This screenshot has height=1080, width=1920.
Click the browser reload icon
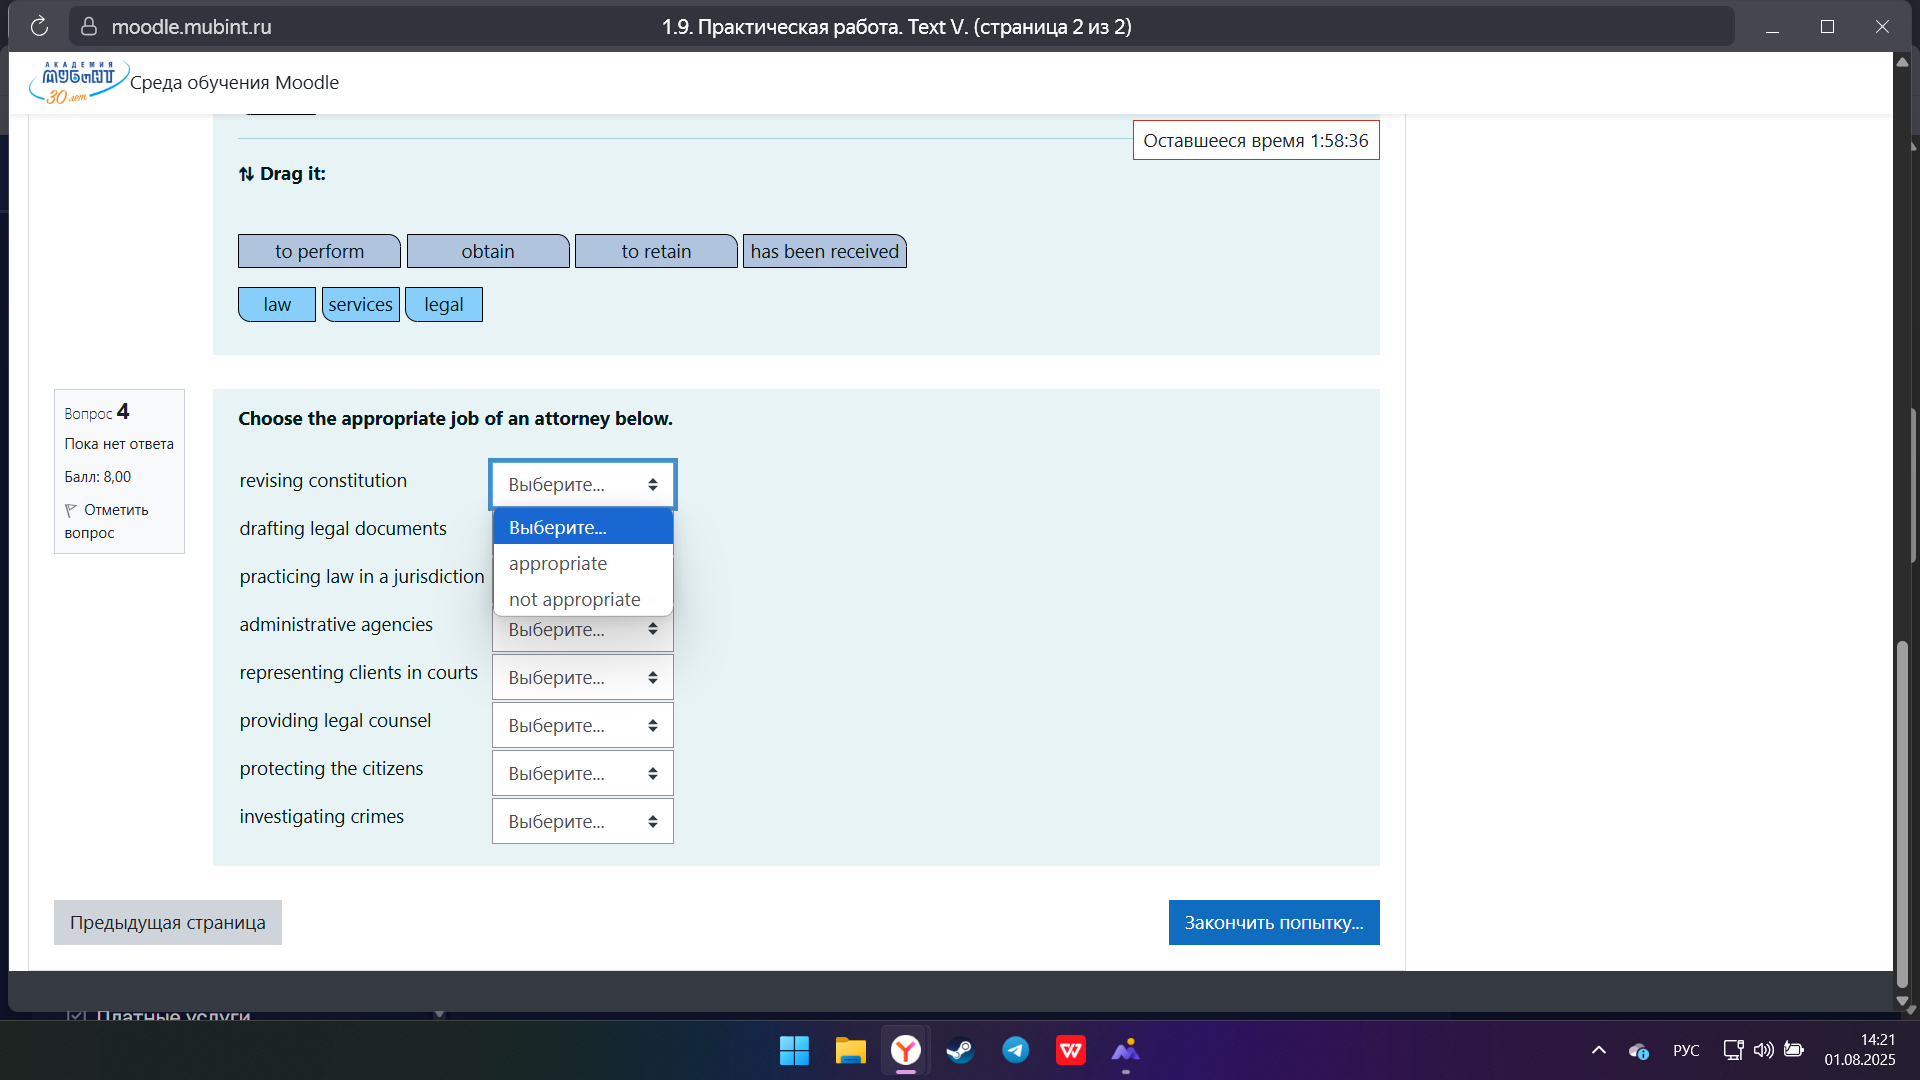(x=39, y=27)
